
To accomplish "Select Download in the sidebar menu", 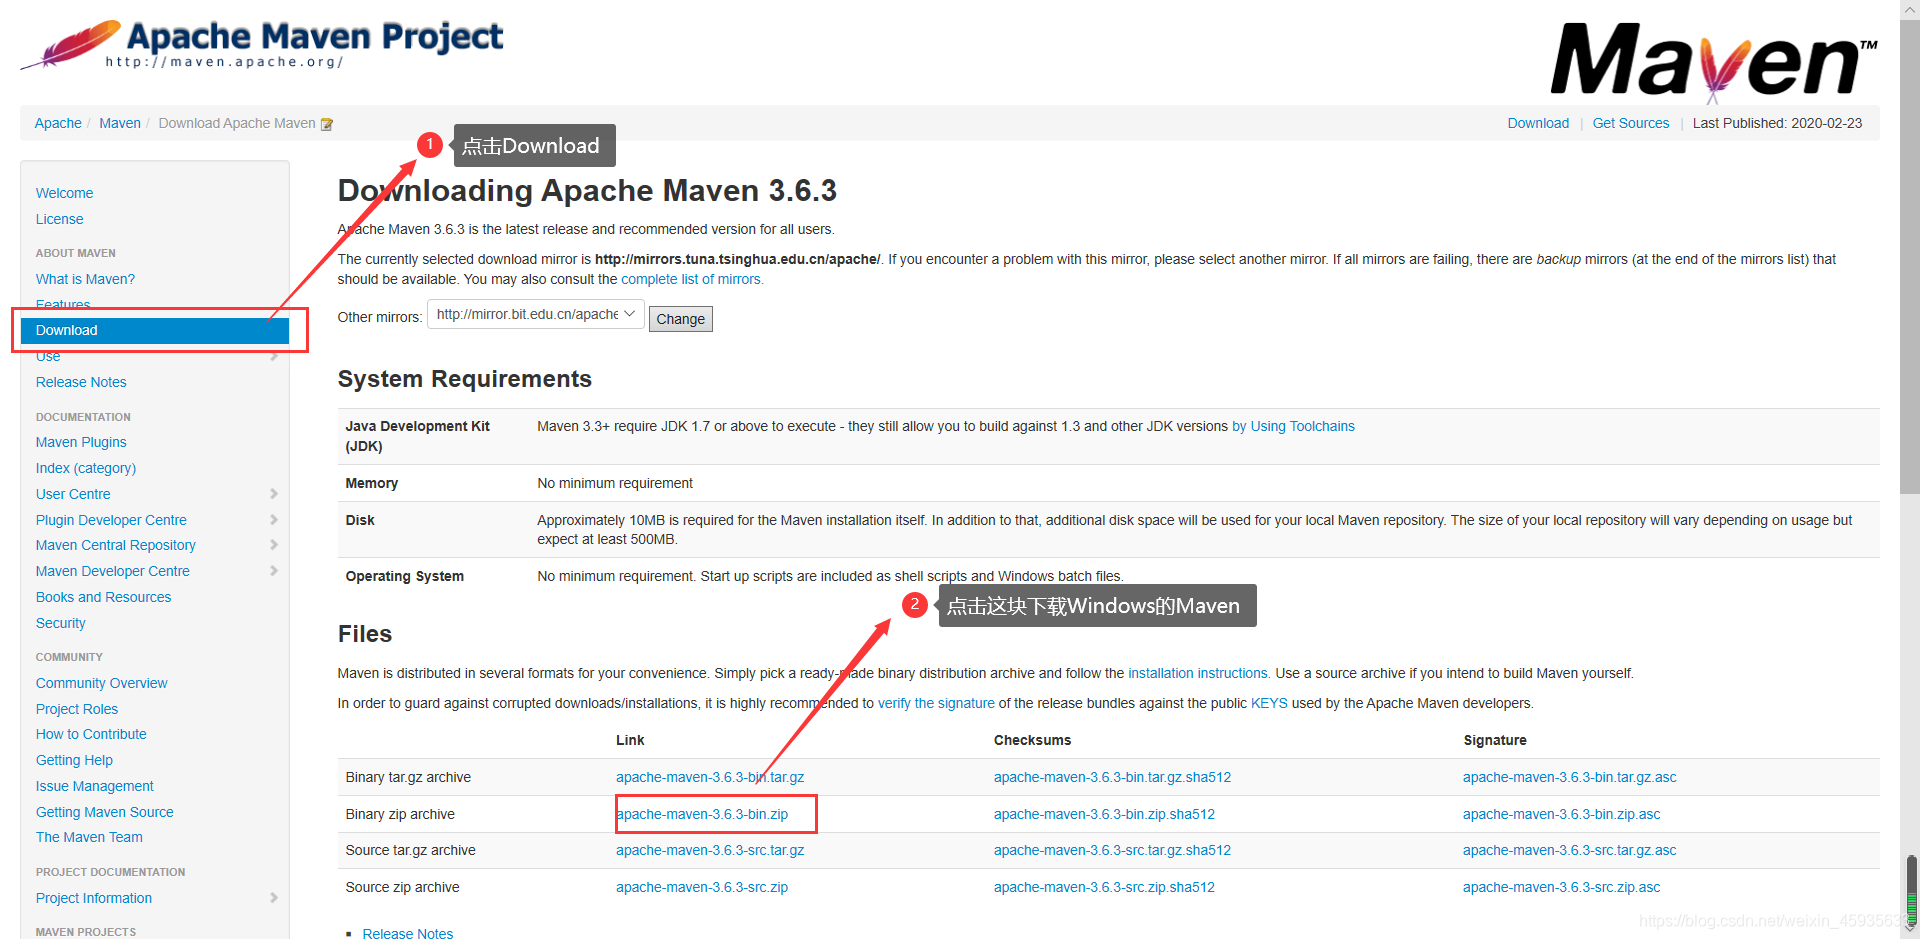I will [66, 330].
